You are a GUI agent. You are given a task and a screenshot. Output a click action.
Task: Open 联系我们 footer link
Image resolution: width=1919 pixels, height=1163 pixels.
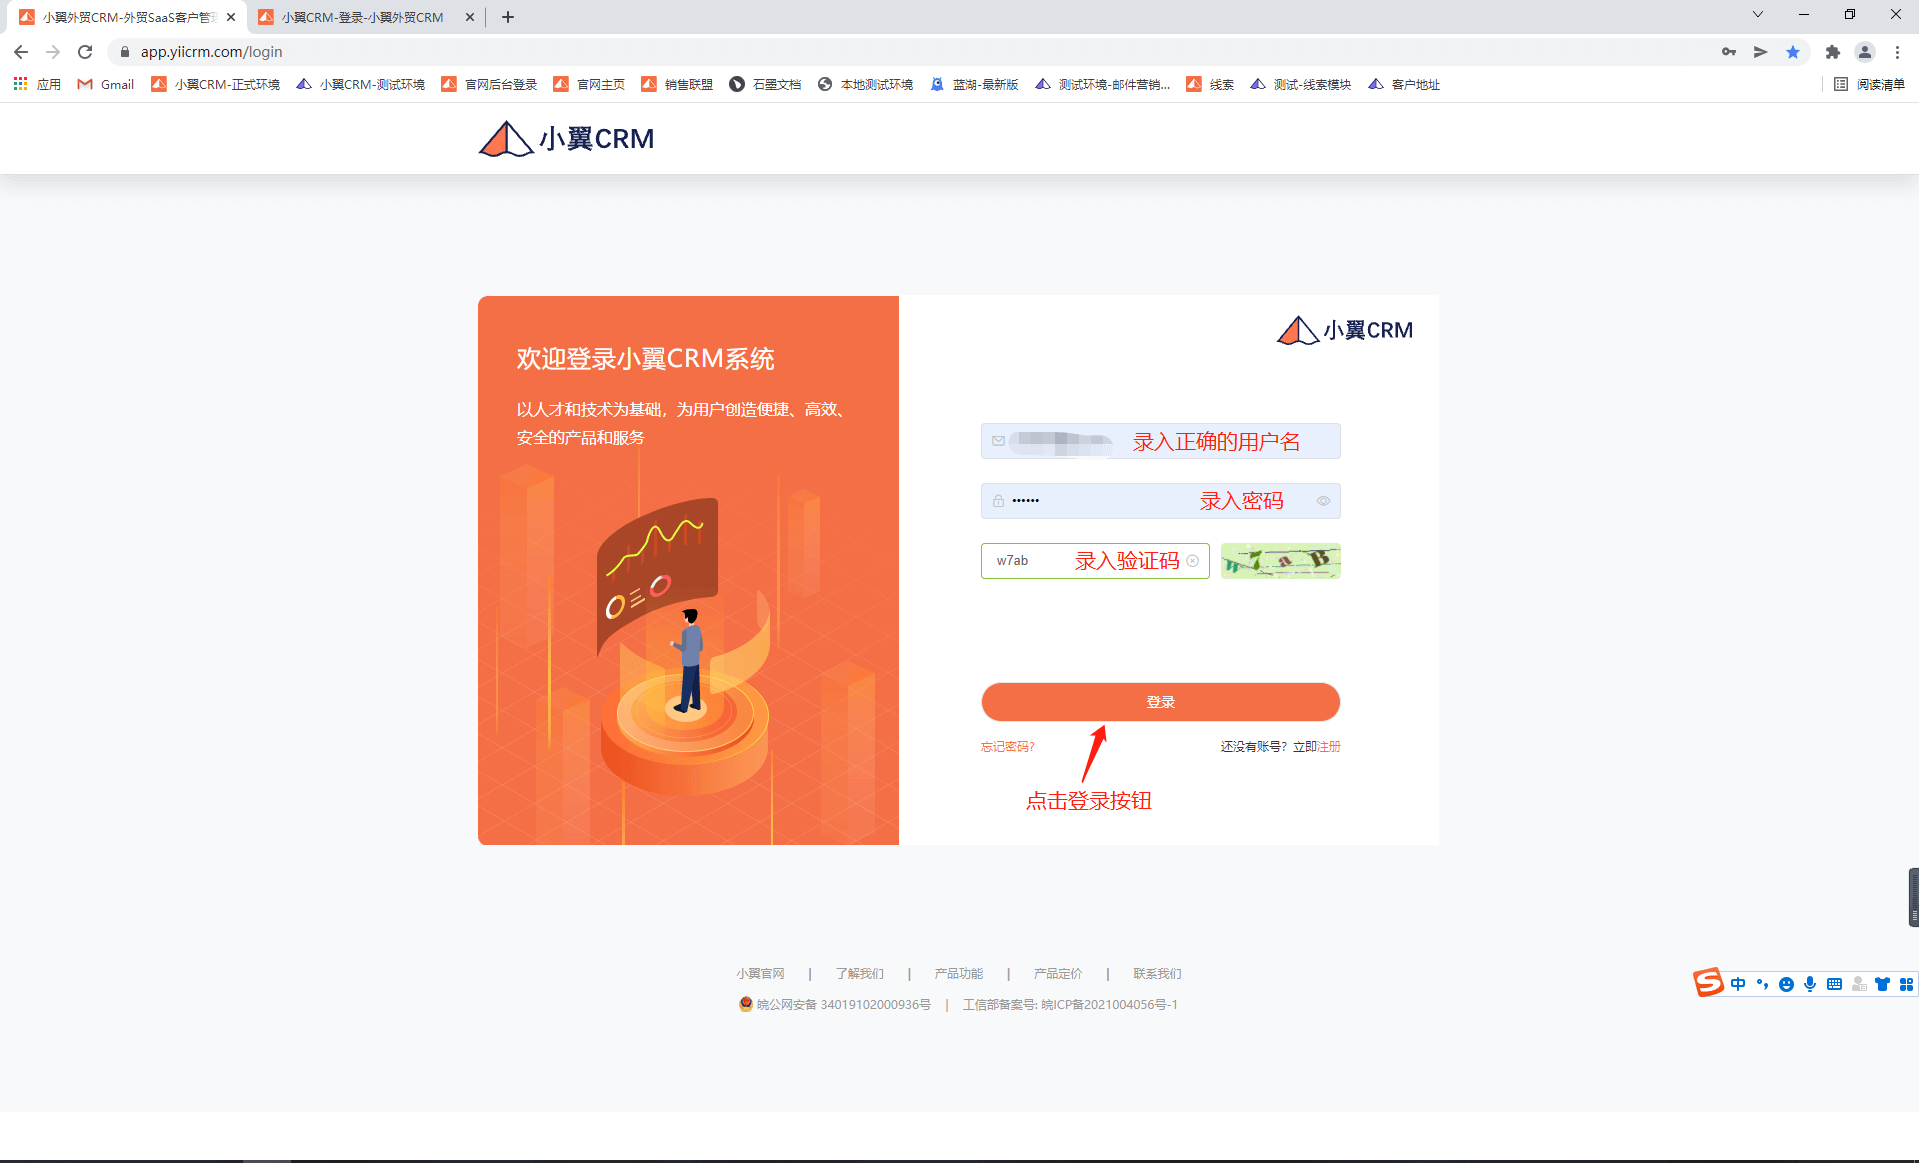point(1157,974)
